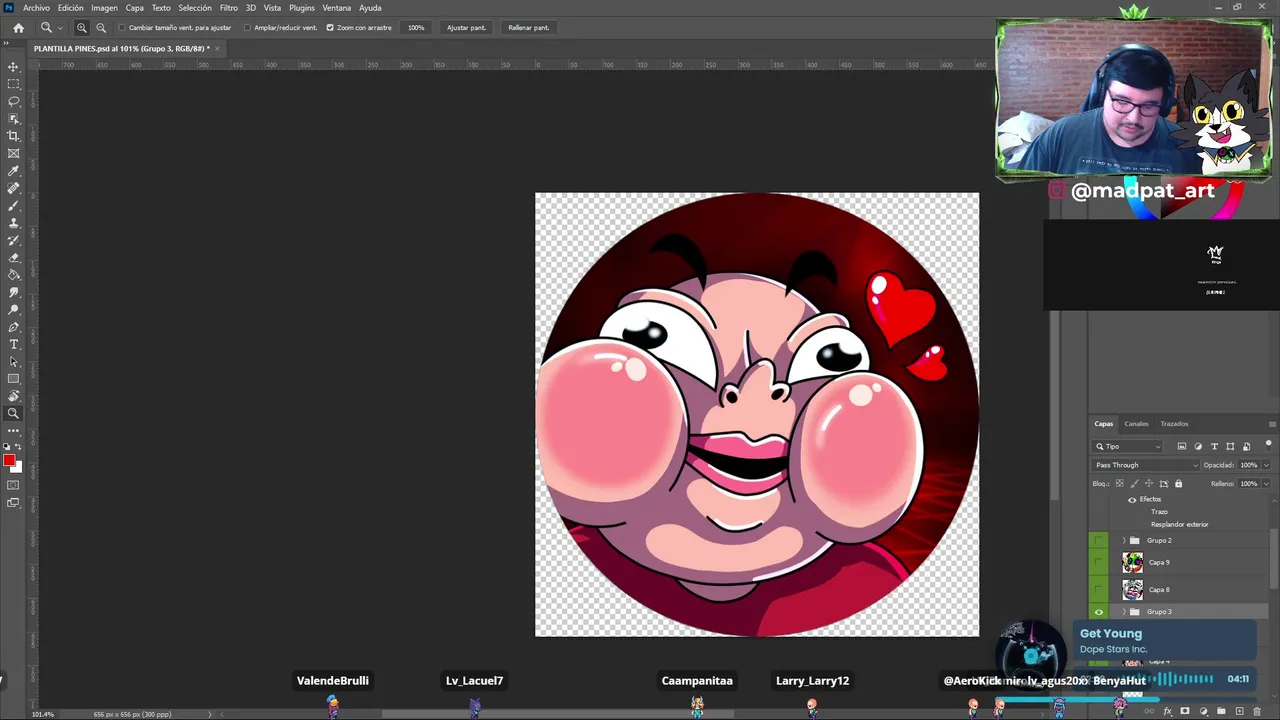The height and width of the screenshot is (720, 1280).
Task: Select the History Brush tool
Action: tap(13, 240)
